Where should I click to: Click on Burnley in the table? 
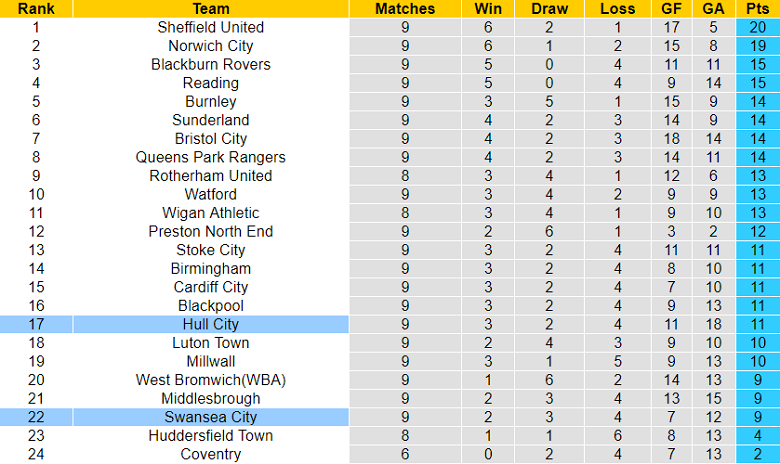point(211,101)
